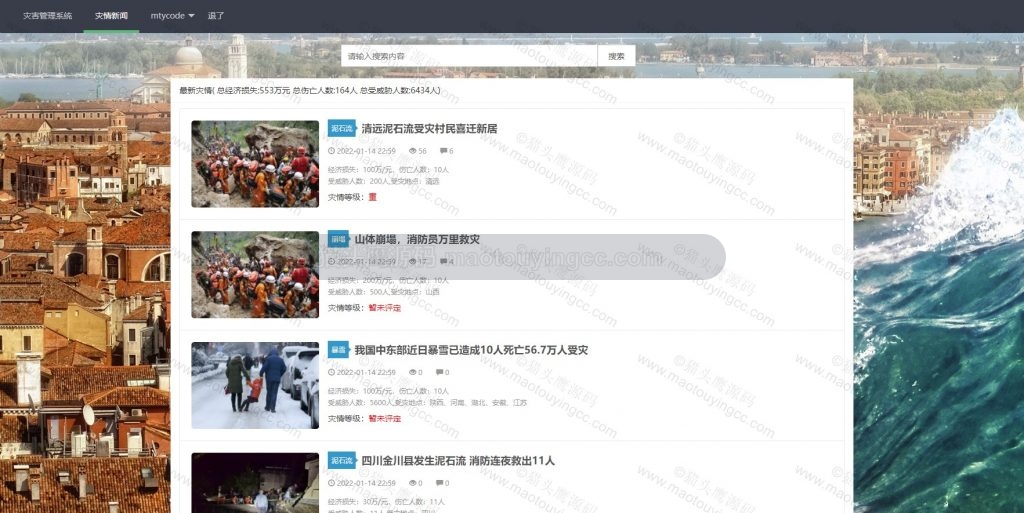Click the 最新灾情 summary statistics line
The width and height of the screenshot is (1024, 513).
(310, 91)
